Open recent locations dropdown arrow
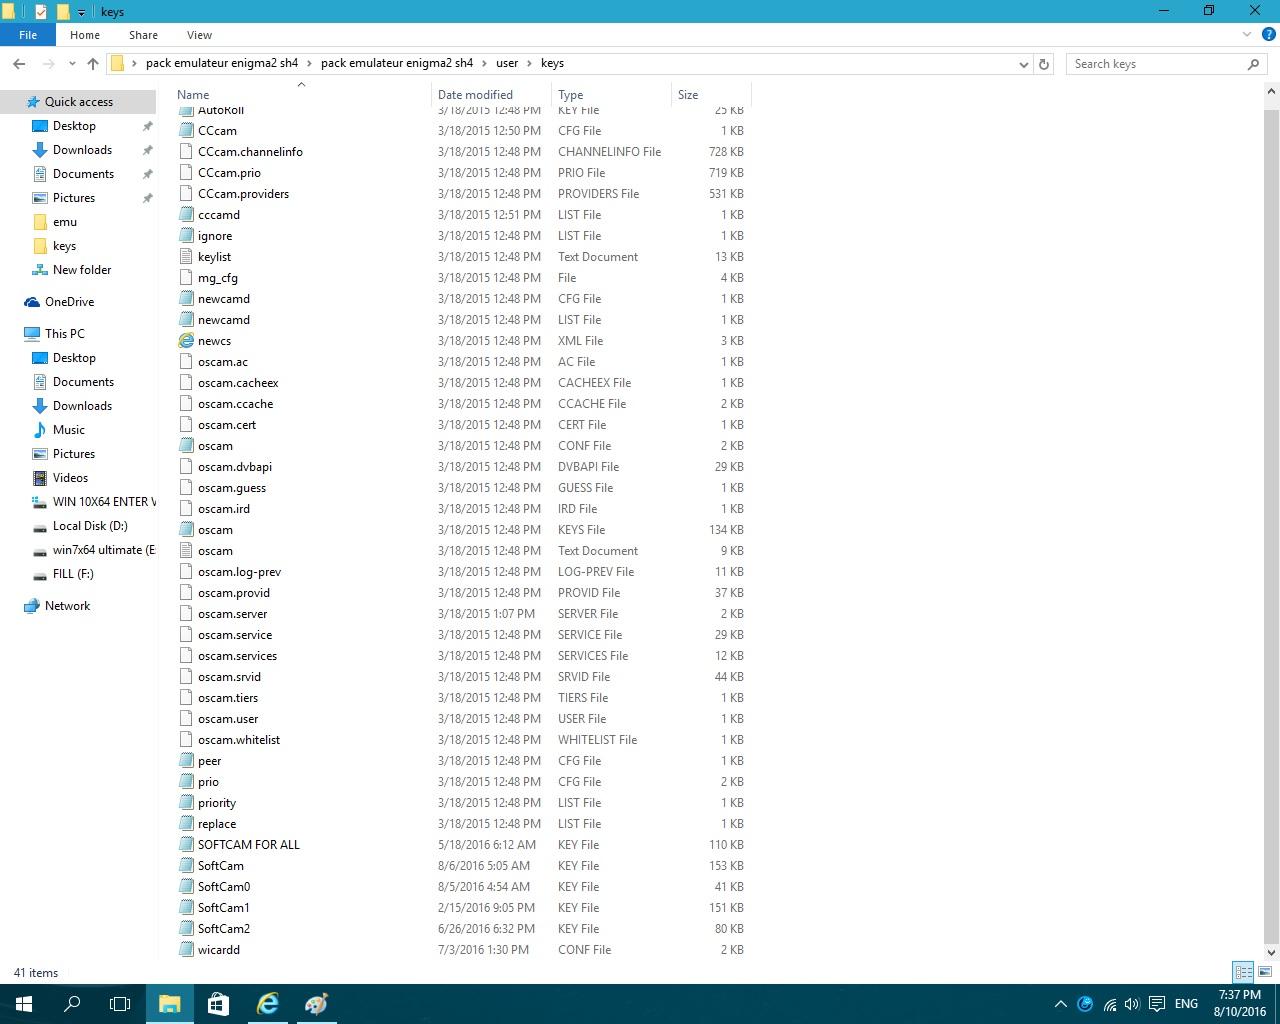The image size is (1280, 1024). pos(72,64)
